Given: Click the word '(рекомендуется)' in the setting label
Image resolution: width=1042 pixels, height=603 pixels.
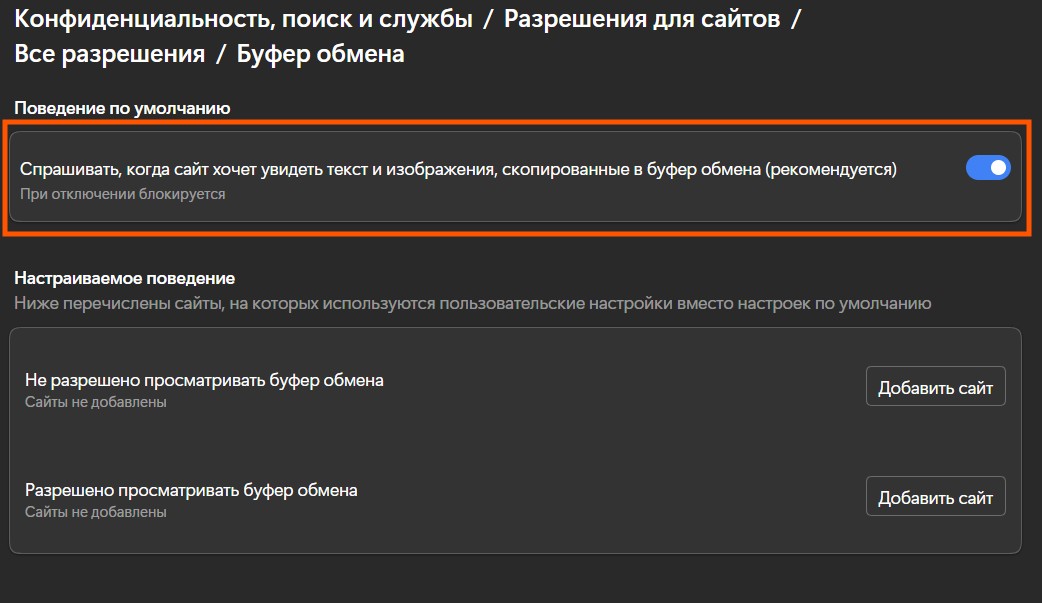Looking at the screenshot, I should tap(831, 169).
